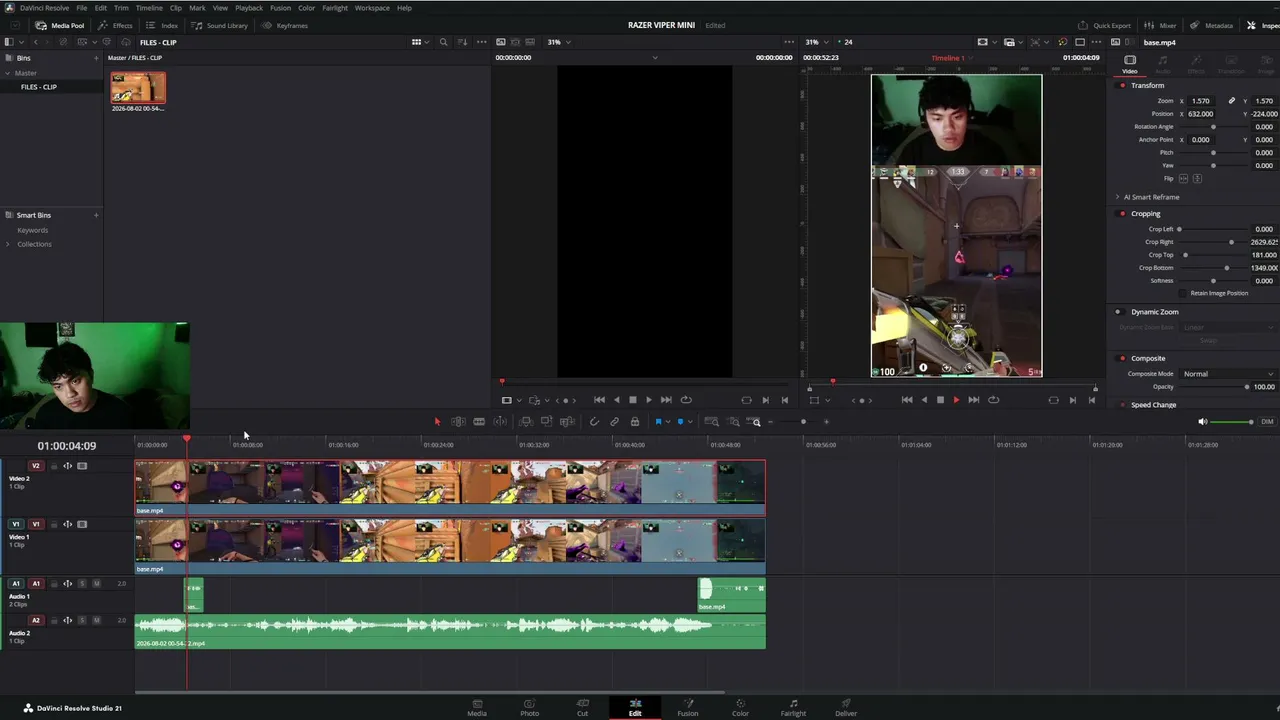Expand the Master bin tree
Screen dimensions: 1280x720
tap(7, 73)
